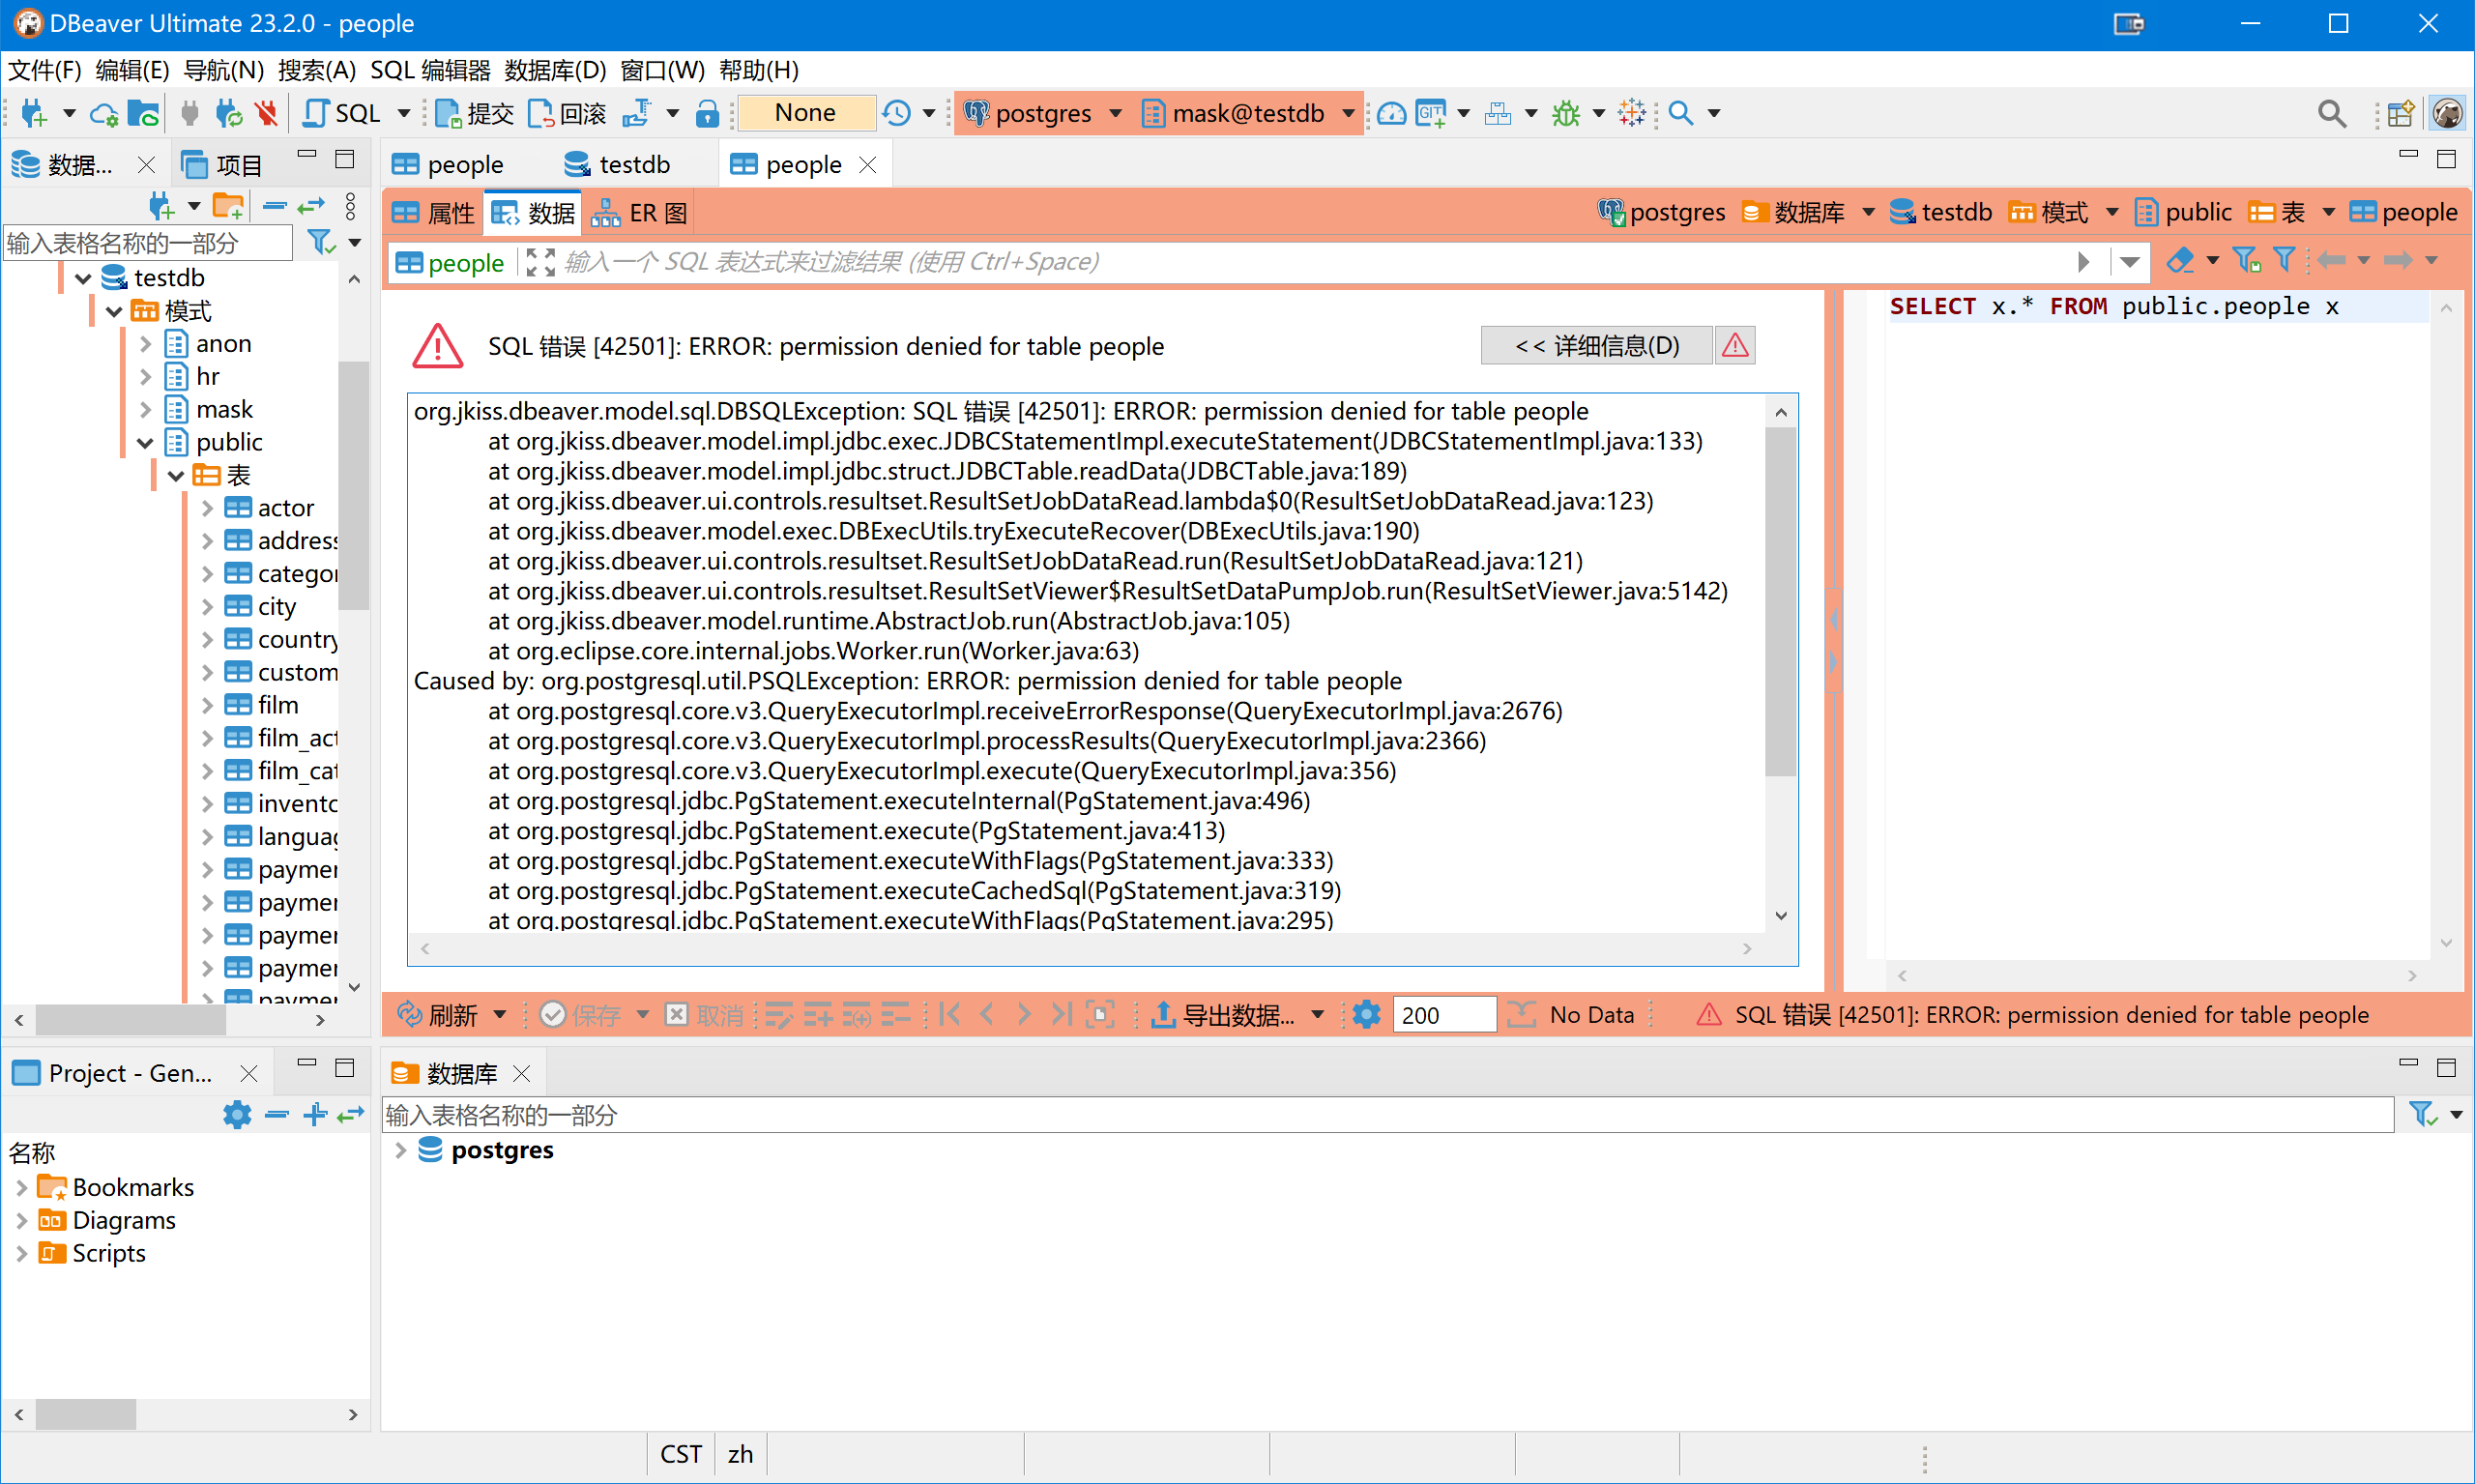Viewport: 2475px width, 1484px height.
Task: Click the fetch size field showing 200
Action: 1443,1015
